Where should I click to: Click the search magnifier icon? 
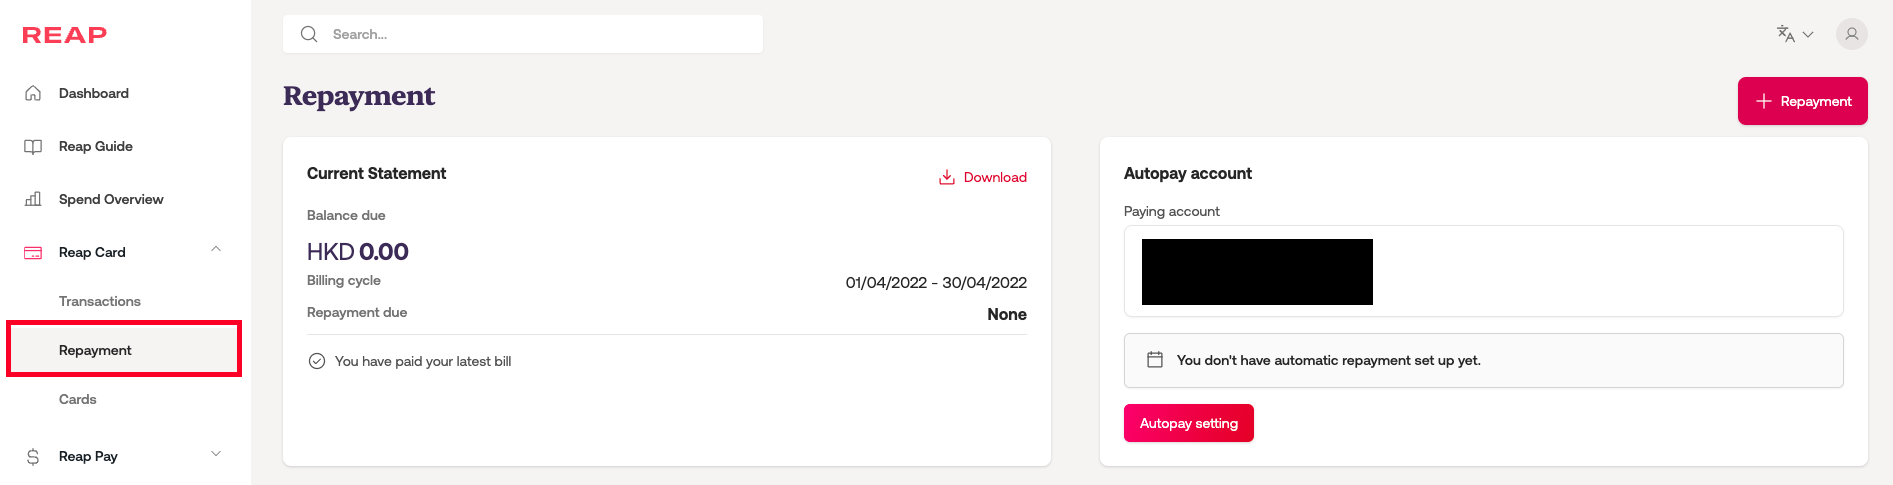pyautogui.click(x=309, y=34)
